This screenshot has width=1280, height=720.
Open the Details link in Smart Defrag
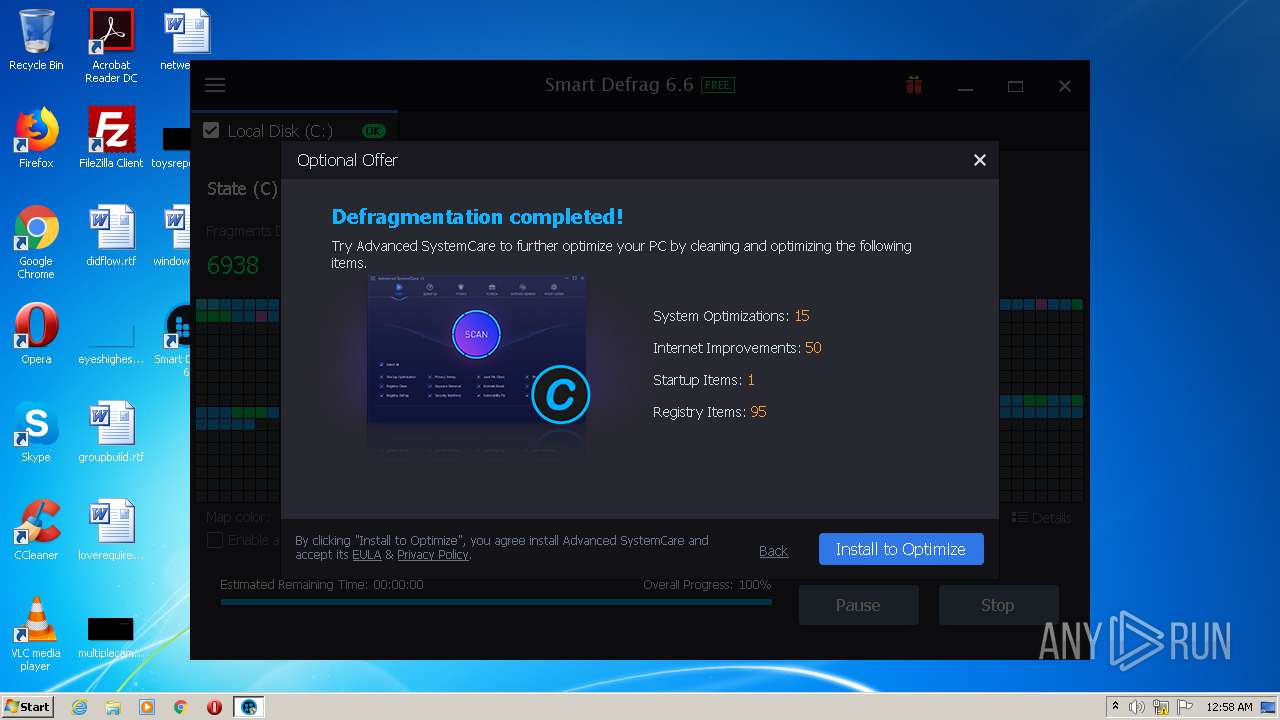click(1041, 518)
